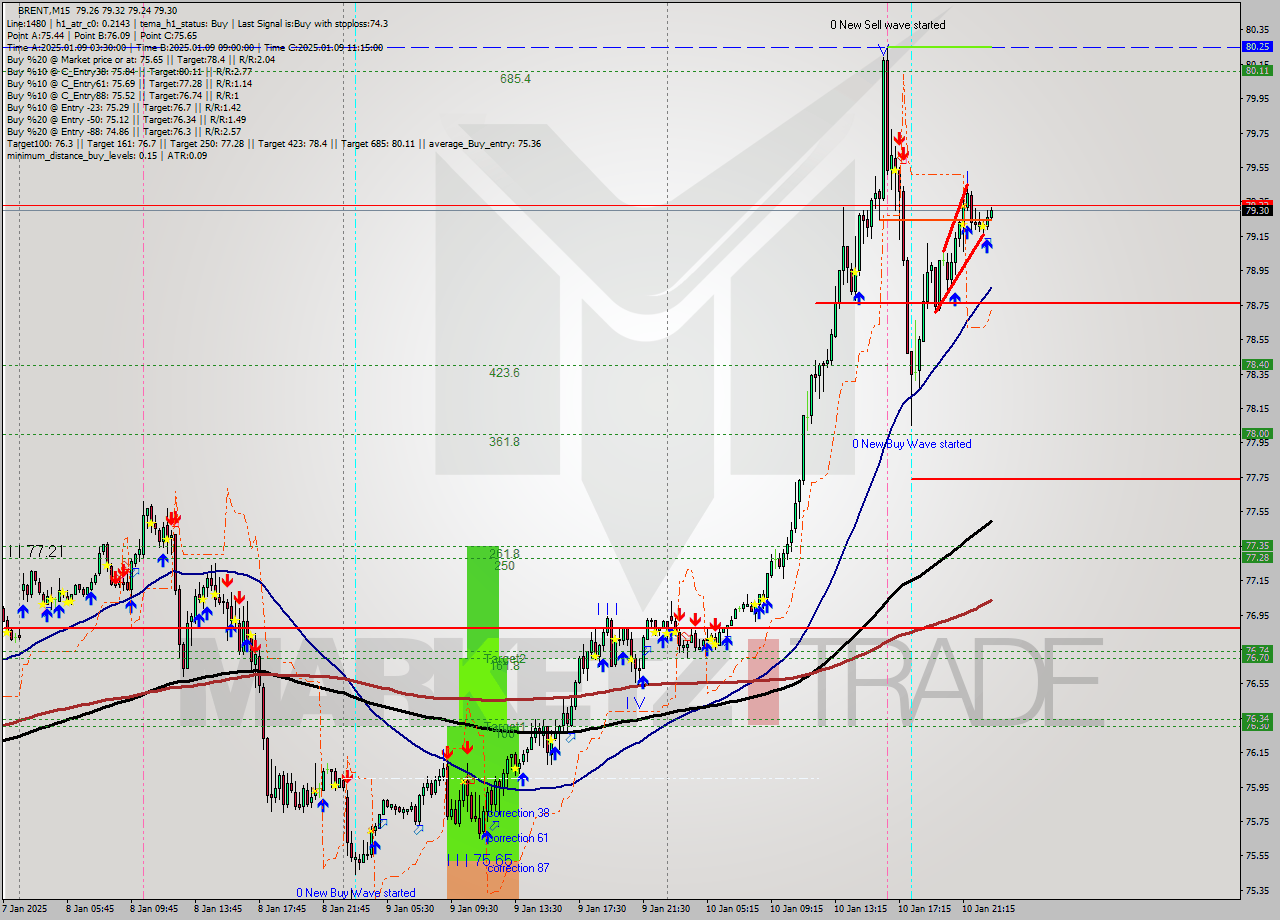The width and height of the screenshot is (1280, 920).
Task: Click the 'correction 87' label
Action: (x=518, y=868)
